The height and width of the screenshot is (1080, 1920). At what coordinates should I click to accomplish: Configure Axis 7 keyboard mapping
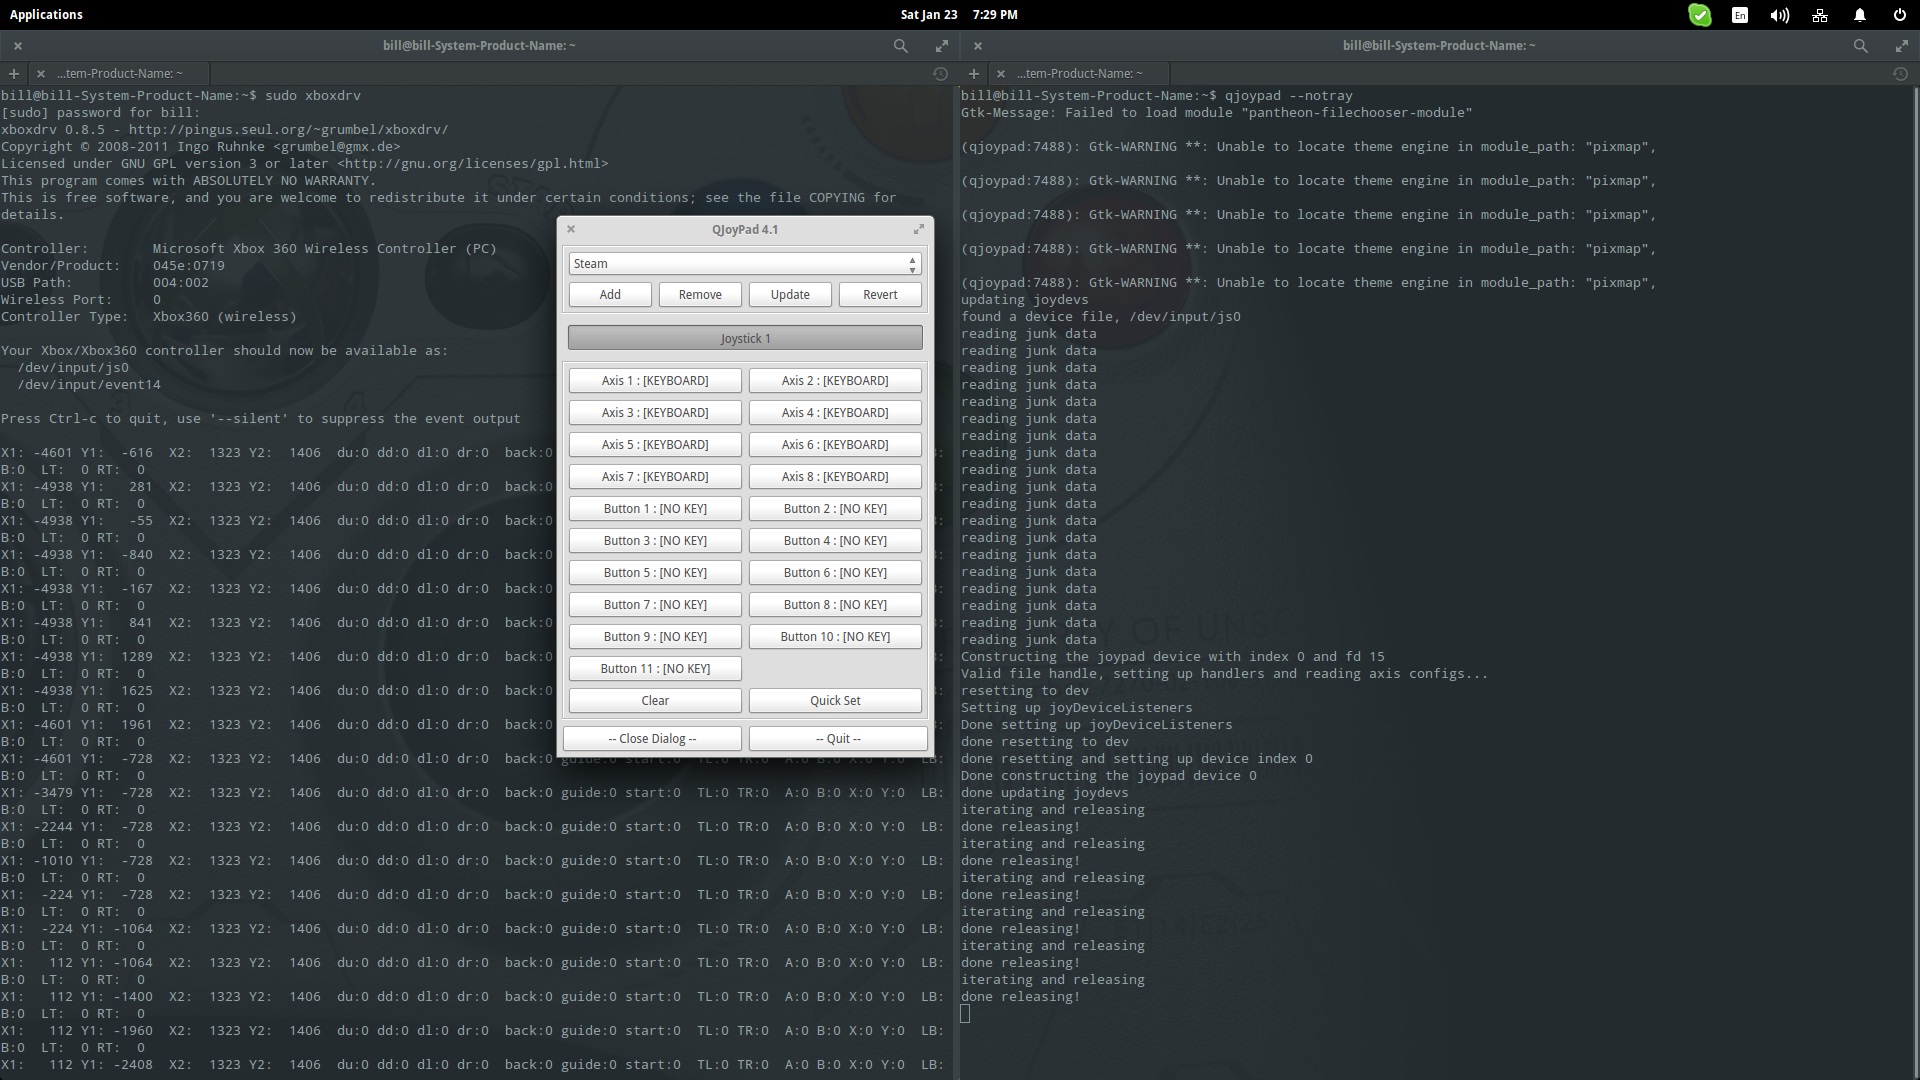655,477
